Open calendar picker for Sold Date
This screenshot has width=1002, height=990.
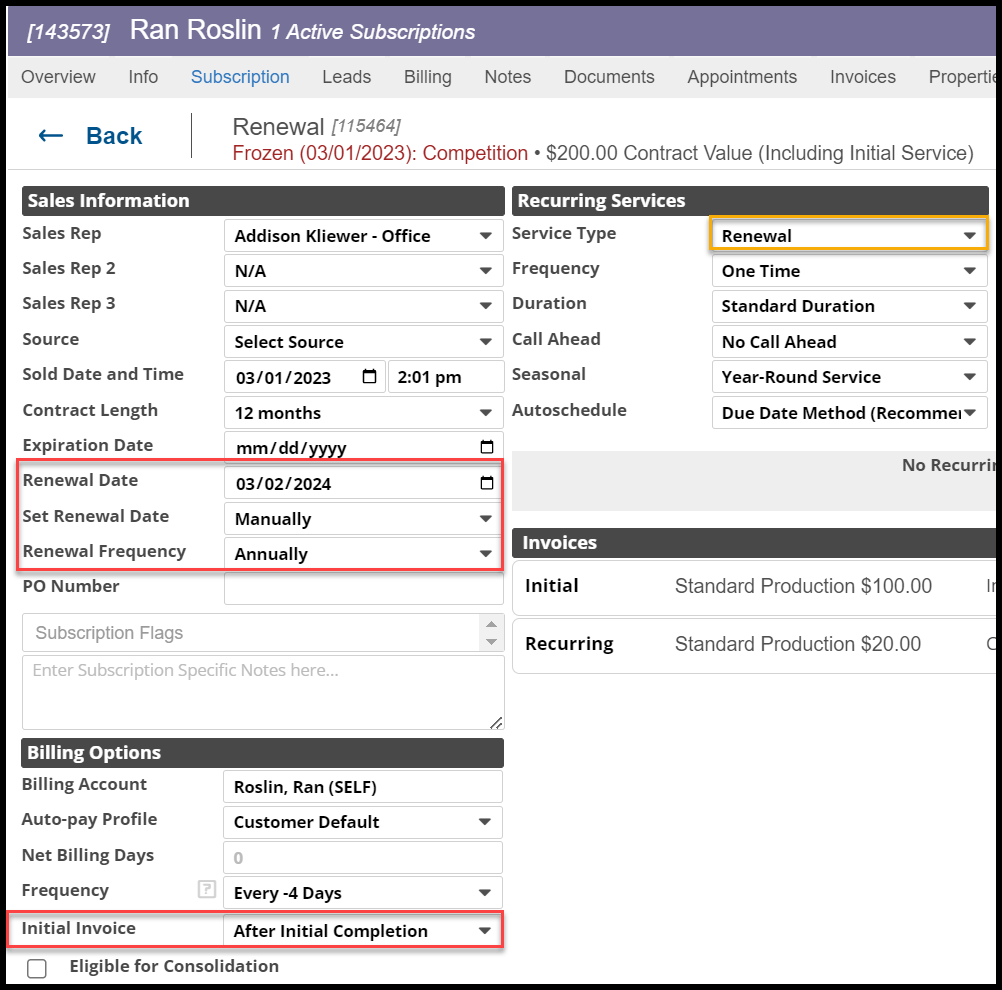click(x=369, y=377)
